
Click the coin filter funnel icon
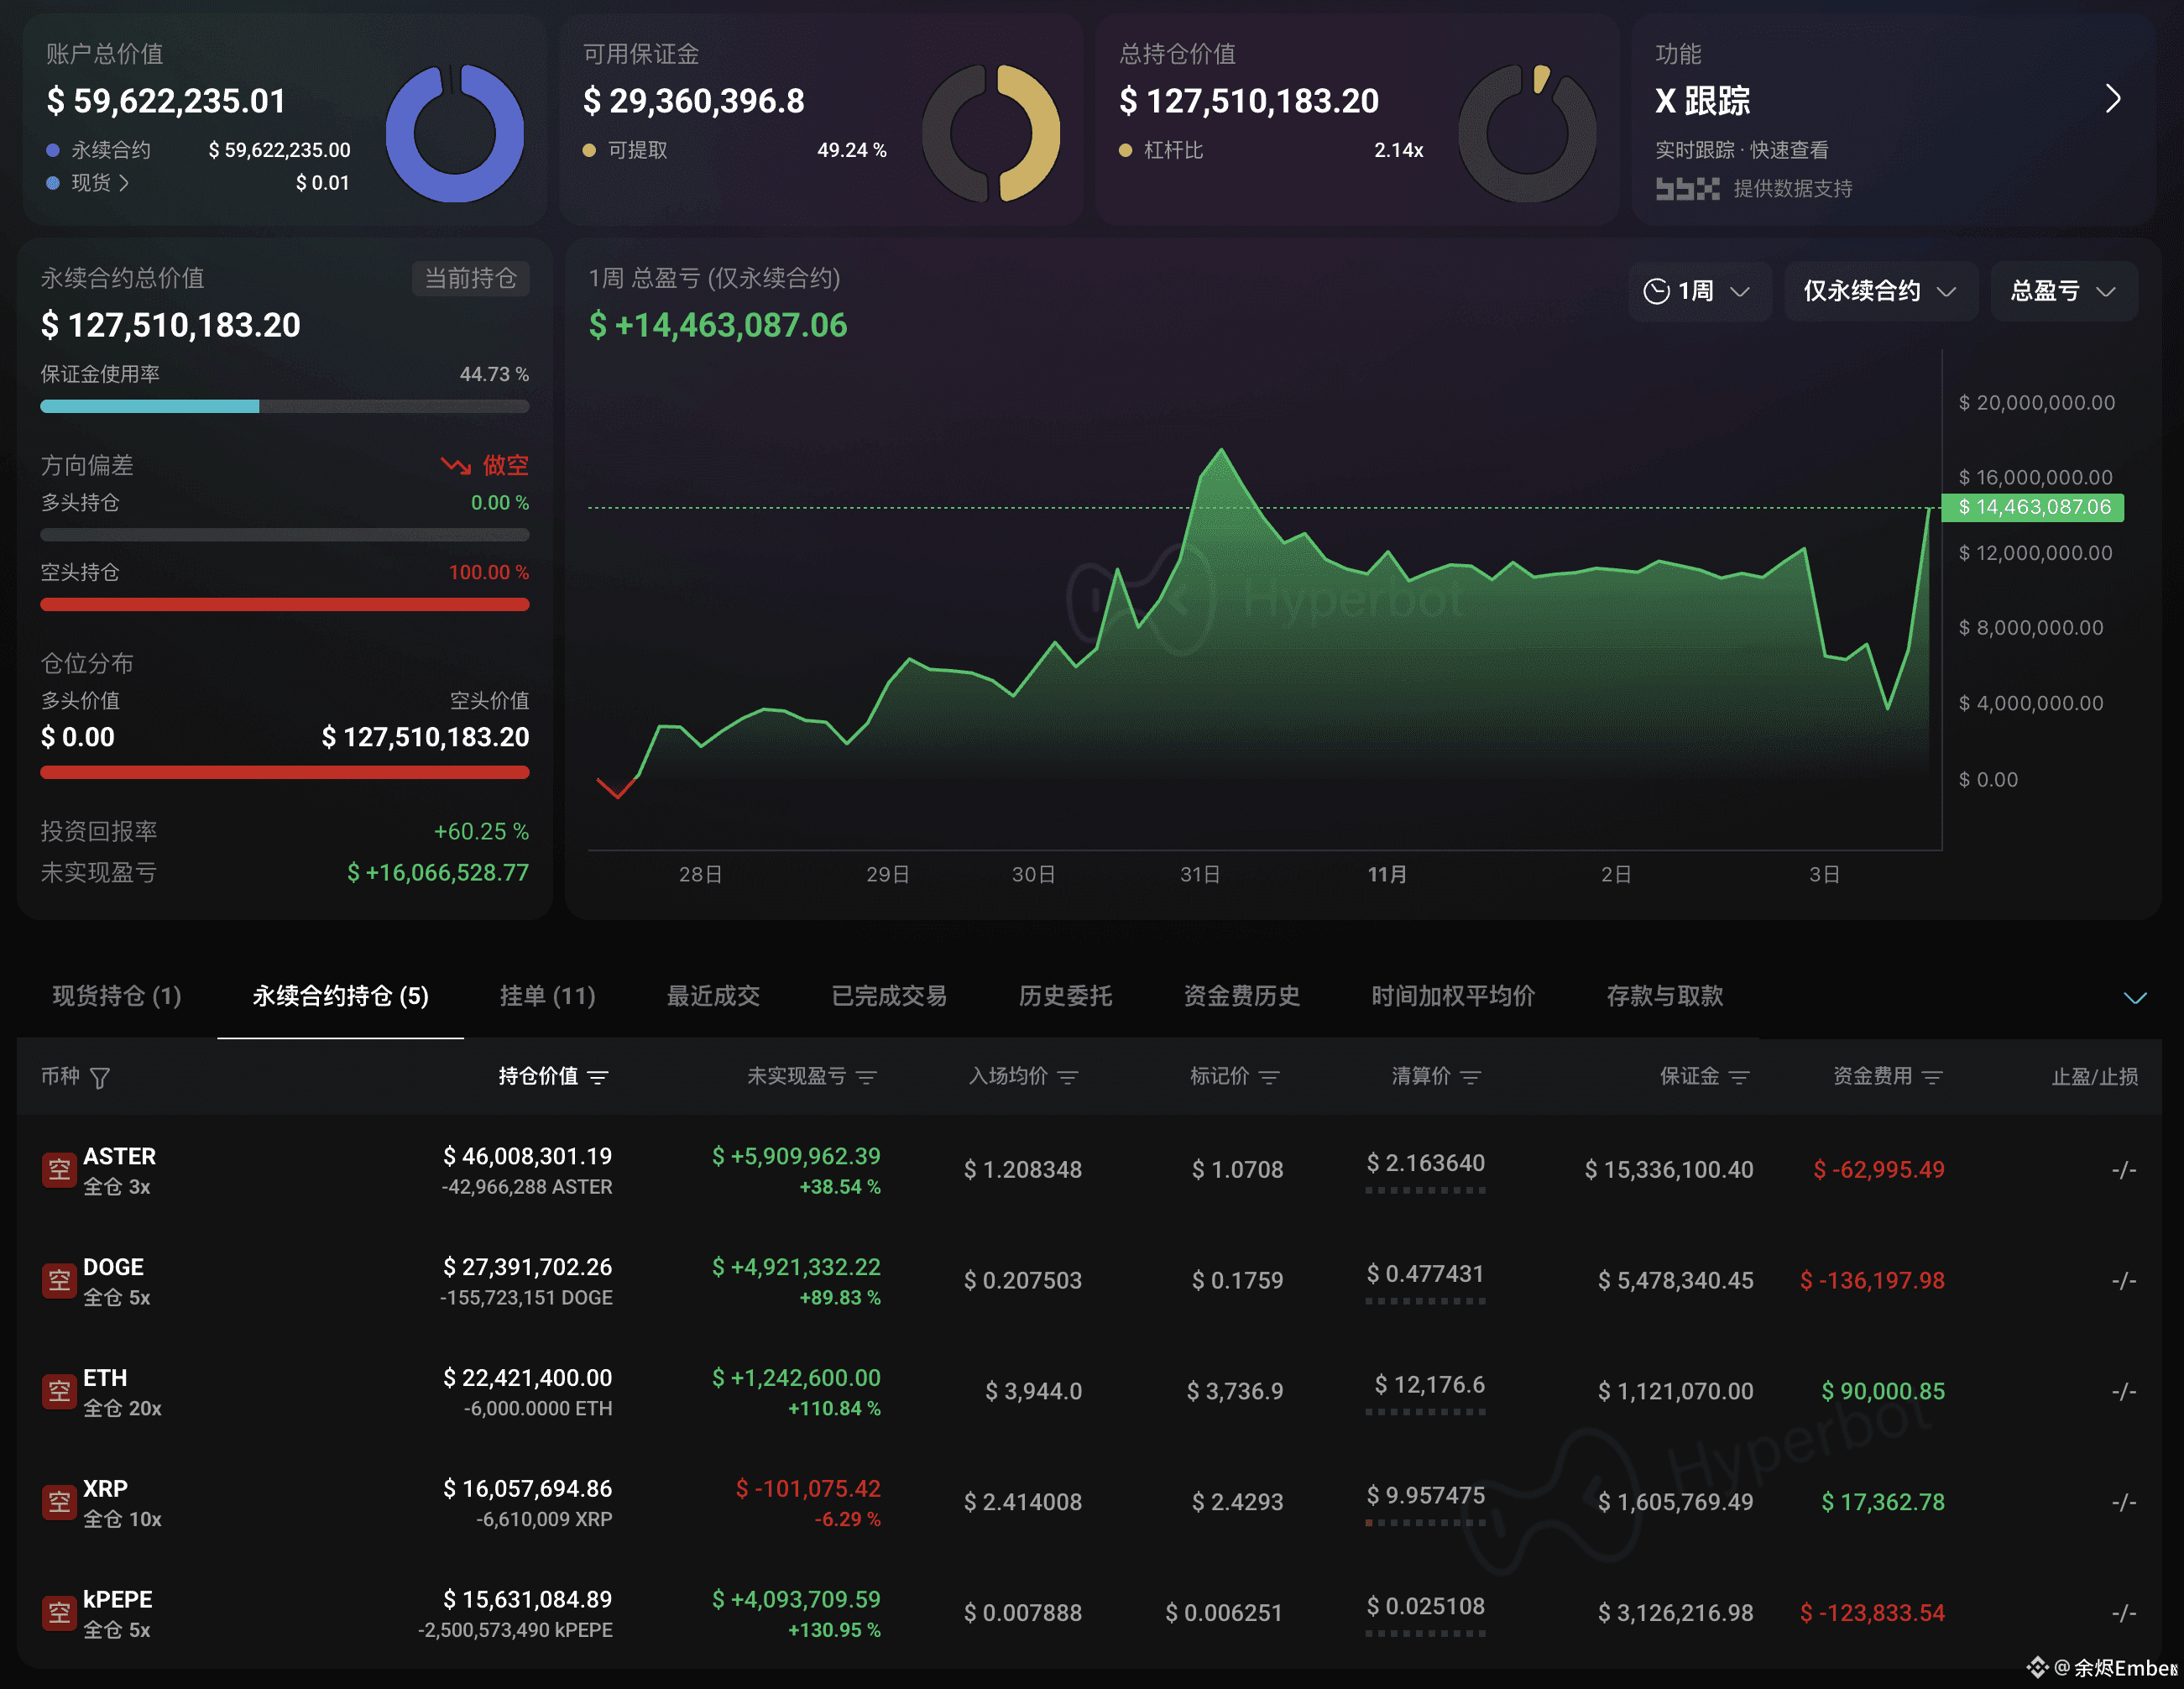[100, 1077]
